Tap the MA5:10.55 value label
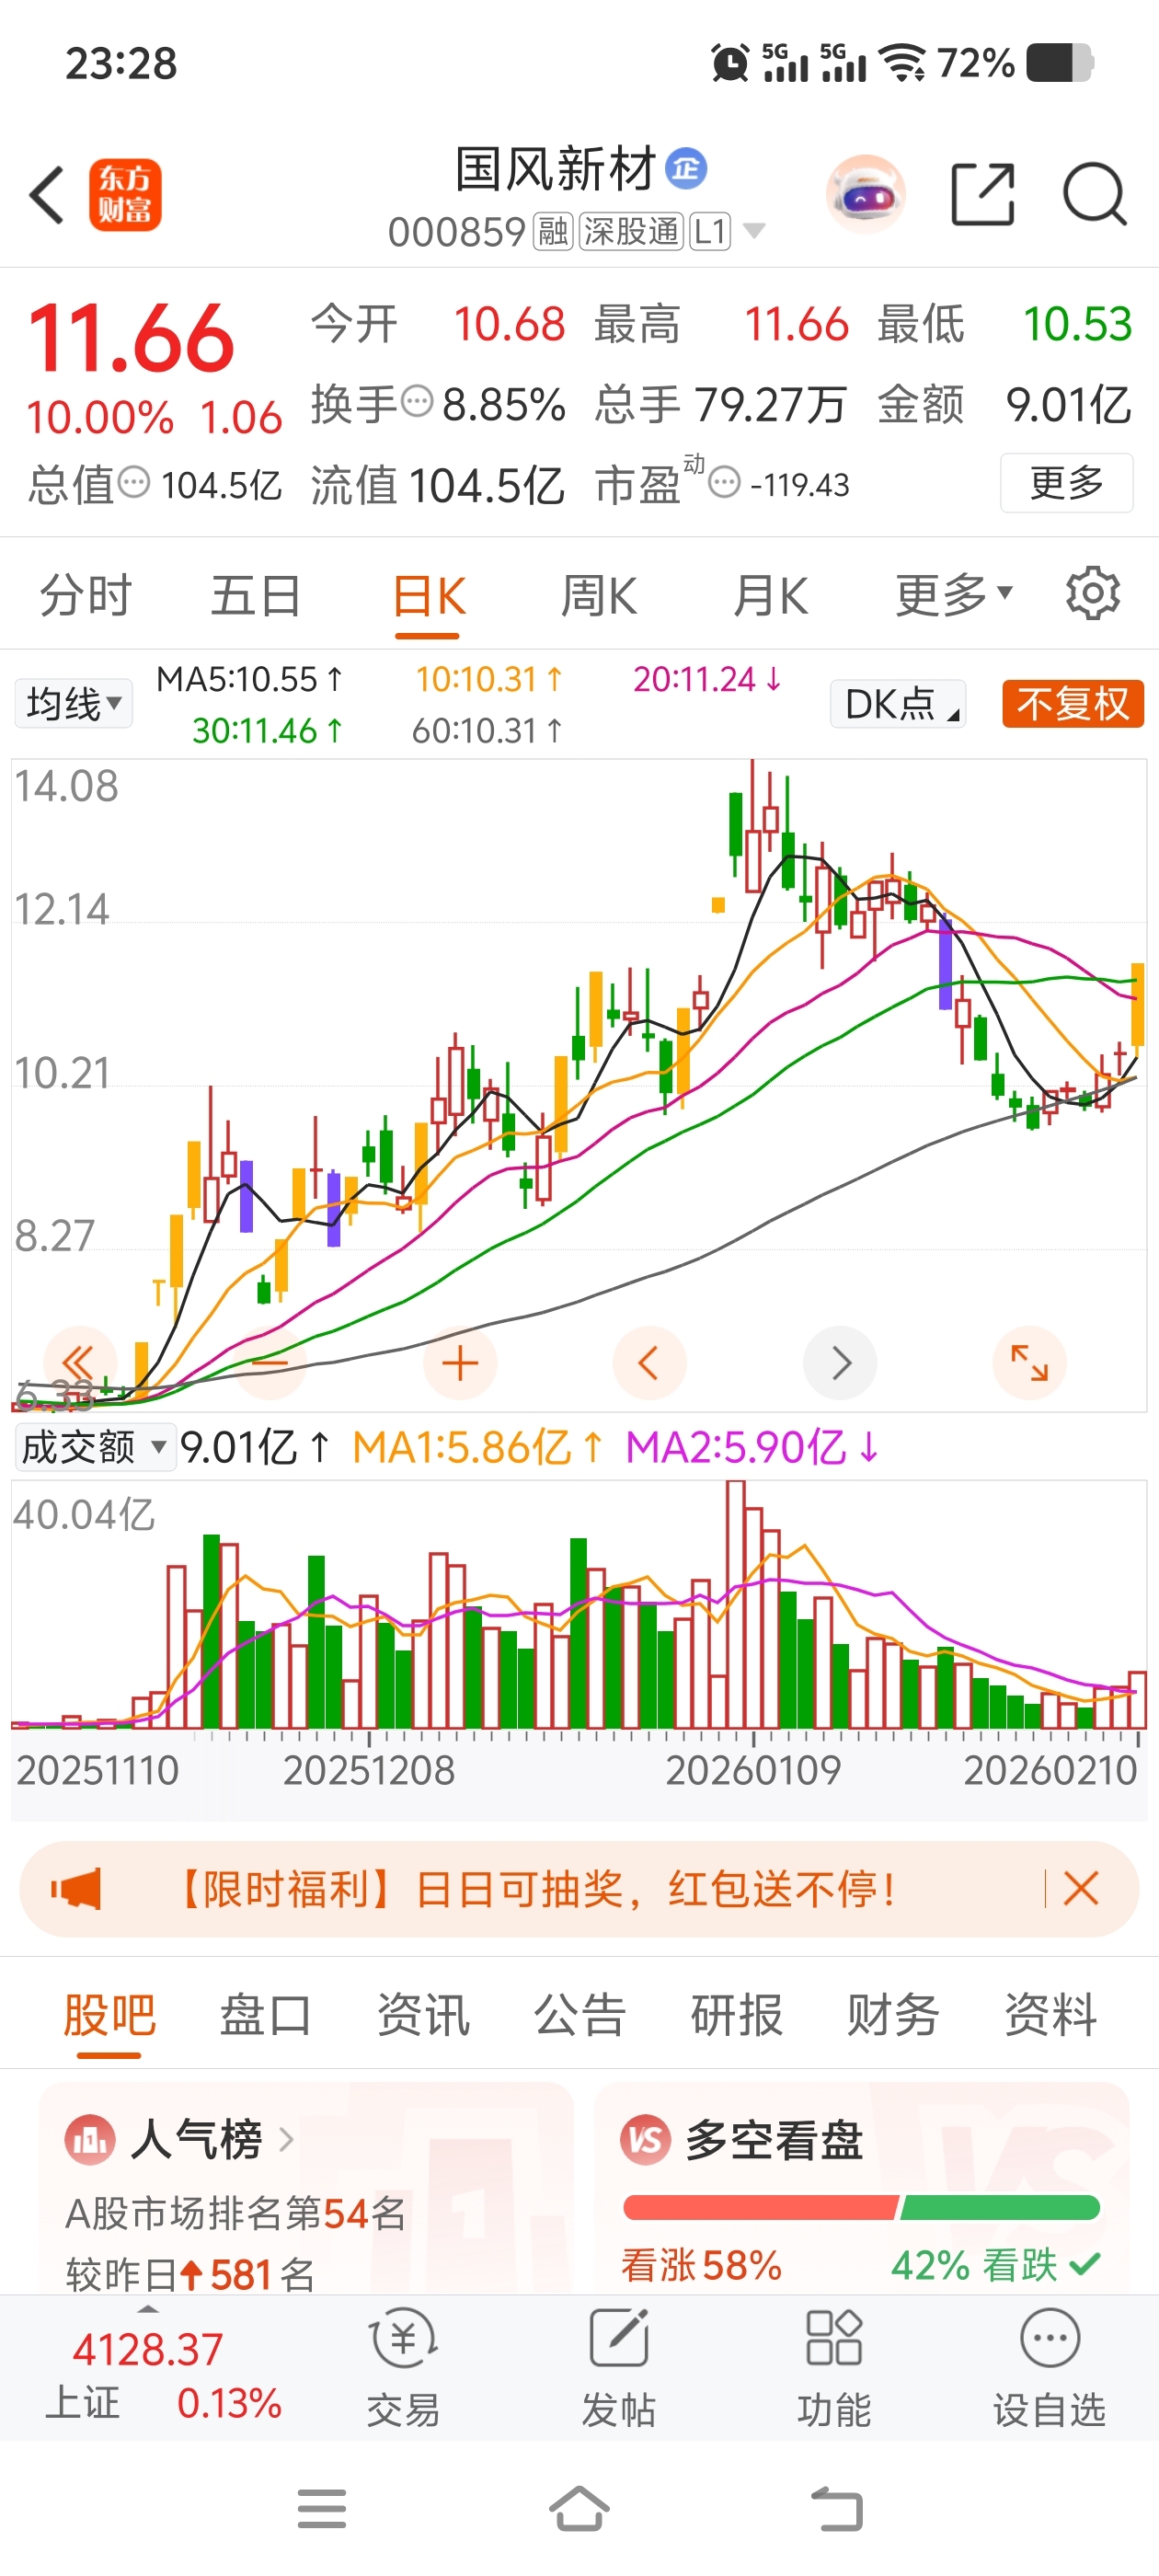1159x2576 pixels. click(x=250, y=679)
